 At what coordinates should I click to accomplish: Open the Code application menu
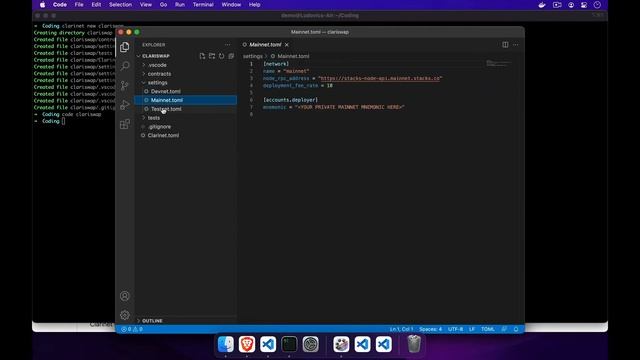coord(60,5)
